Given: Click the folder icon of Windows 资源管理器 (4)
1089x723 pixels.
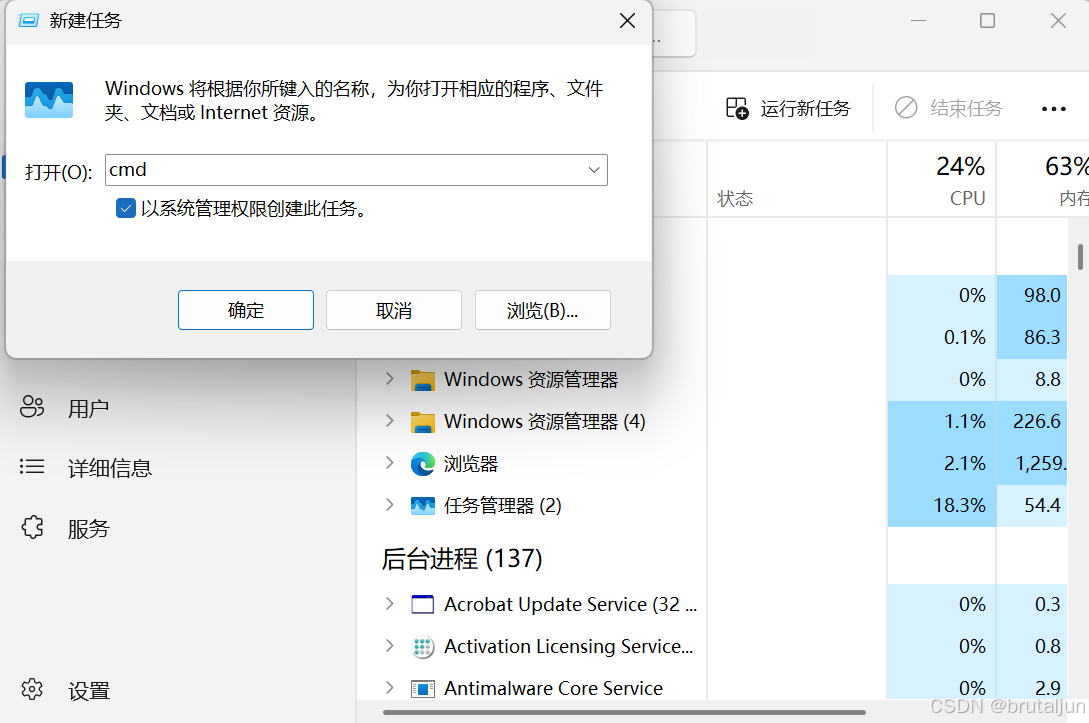Looking at the screenshot, I should tap(422, 422).
